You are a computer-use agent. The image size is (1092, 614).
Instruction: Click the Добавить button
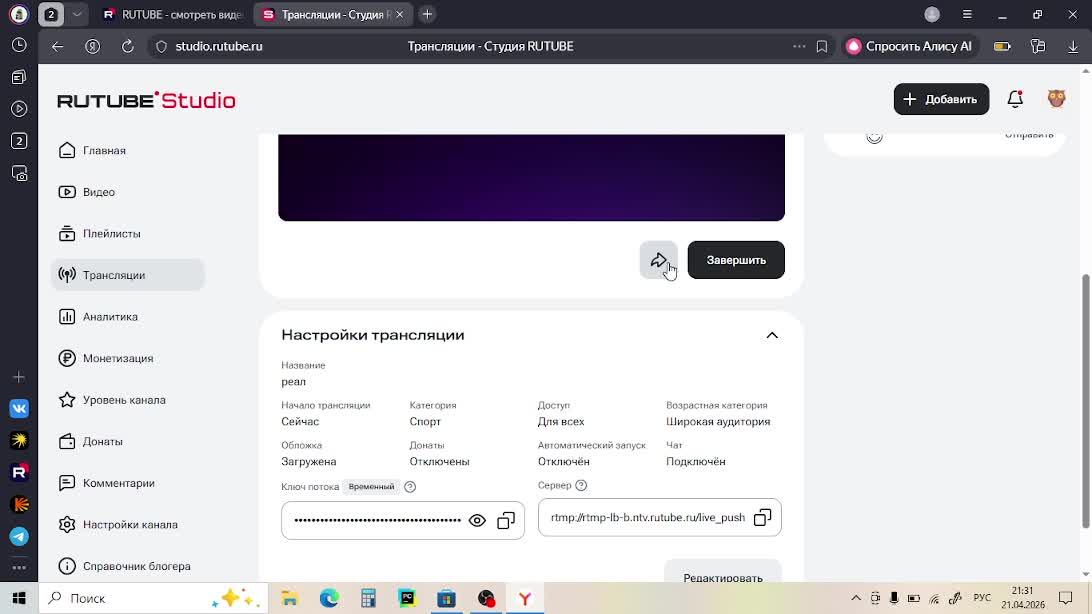tap(941, 100)
